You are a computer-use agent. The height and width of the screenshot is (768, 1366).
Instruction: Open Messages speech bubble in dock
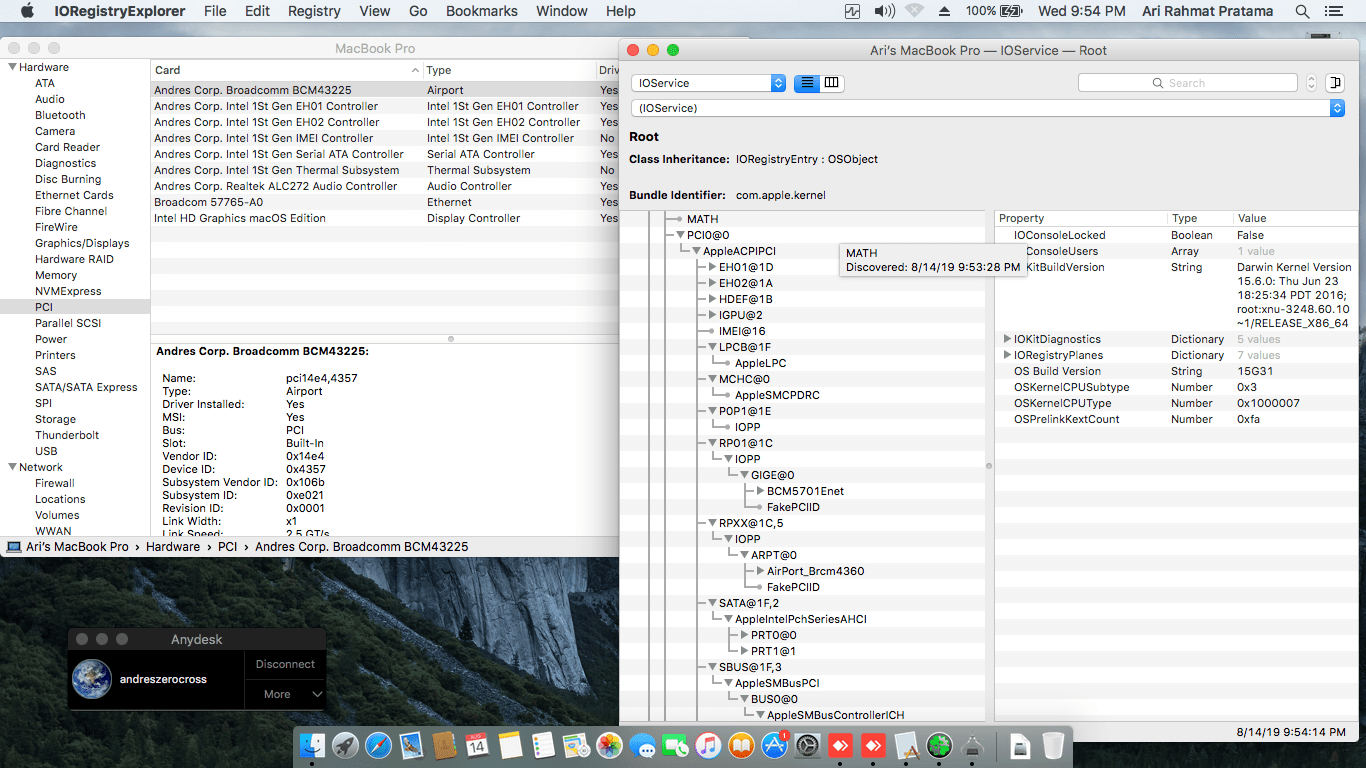(x=642, y=745)
